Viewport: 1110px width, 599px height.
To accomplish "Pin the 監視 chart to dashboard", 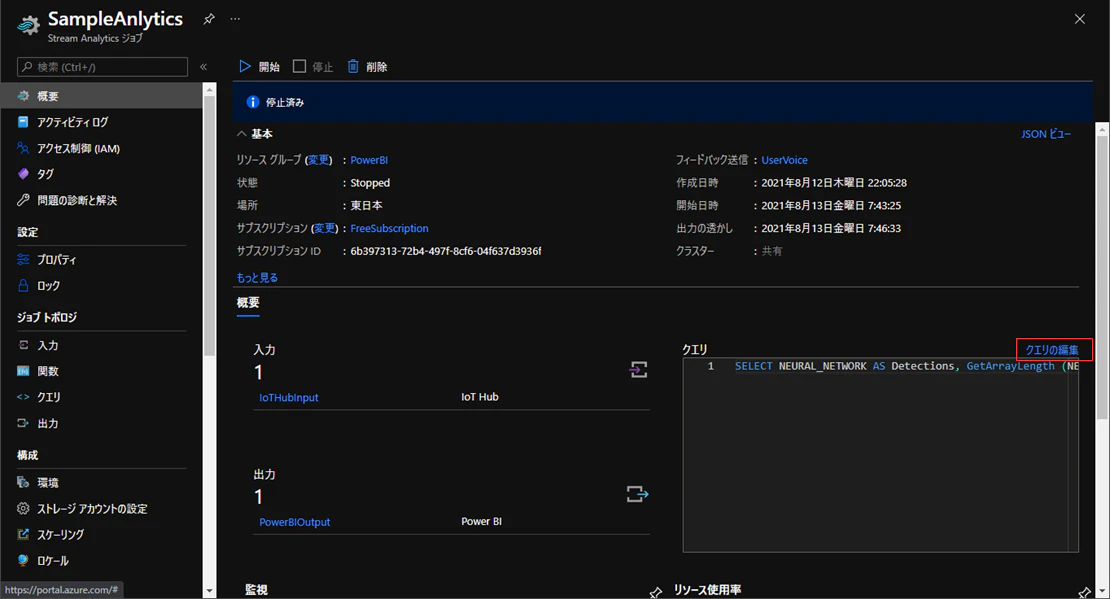I will pyautogui.click(x=656, y=592).
